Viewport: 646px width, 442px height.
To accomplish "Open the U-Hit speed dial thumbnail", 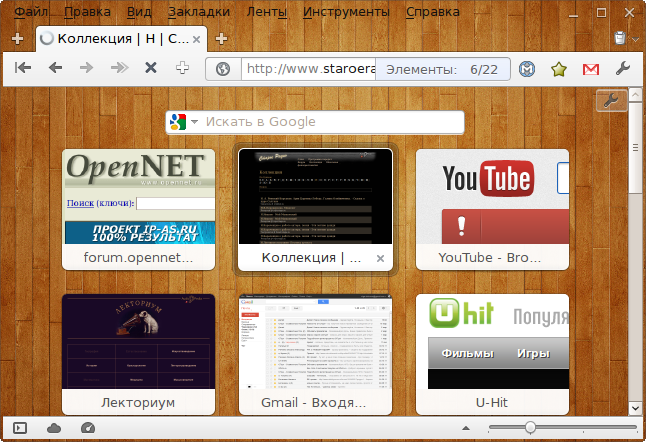I will (492, 354).
